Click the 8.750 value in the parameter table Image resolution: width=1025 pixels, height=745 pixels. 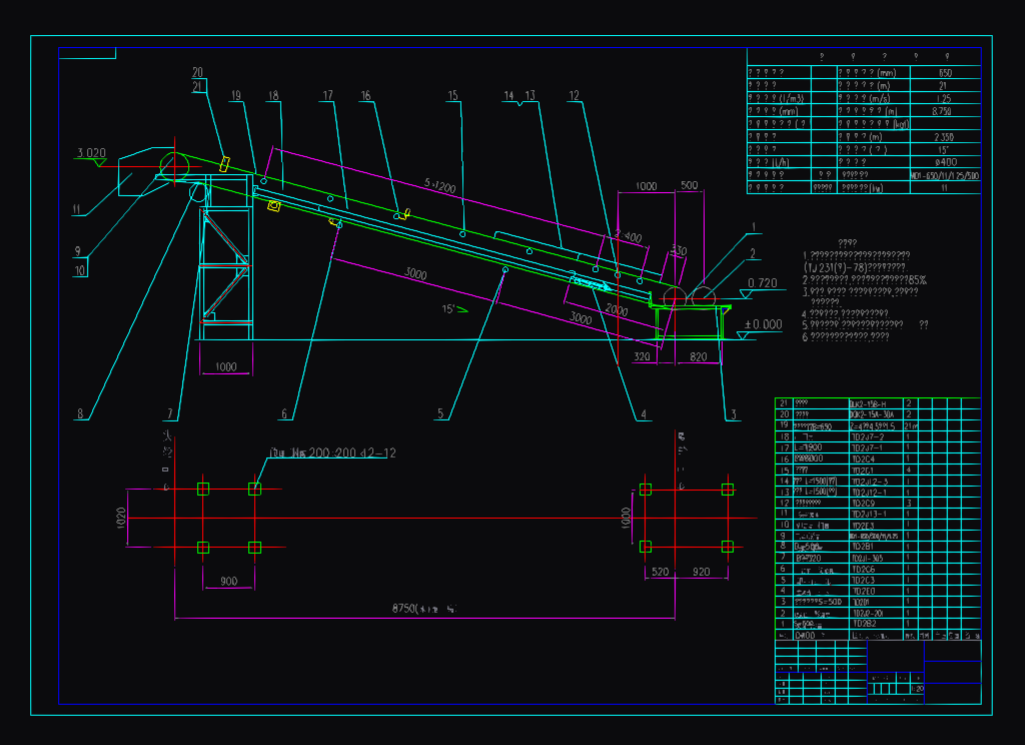[x=941, y=111]
